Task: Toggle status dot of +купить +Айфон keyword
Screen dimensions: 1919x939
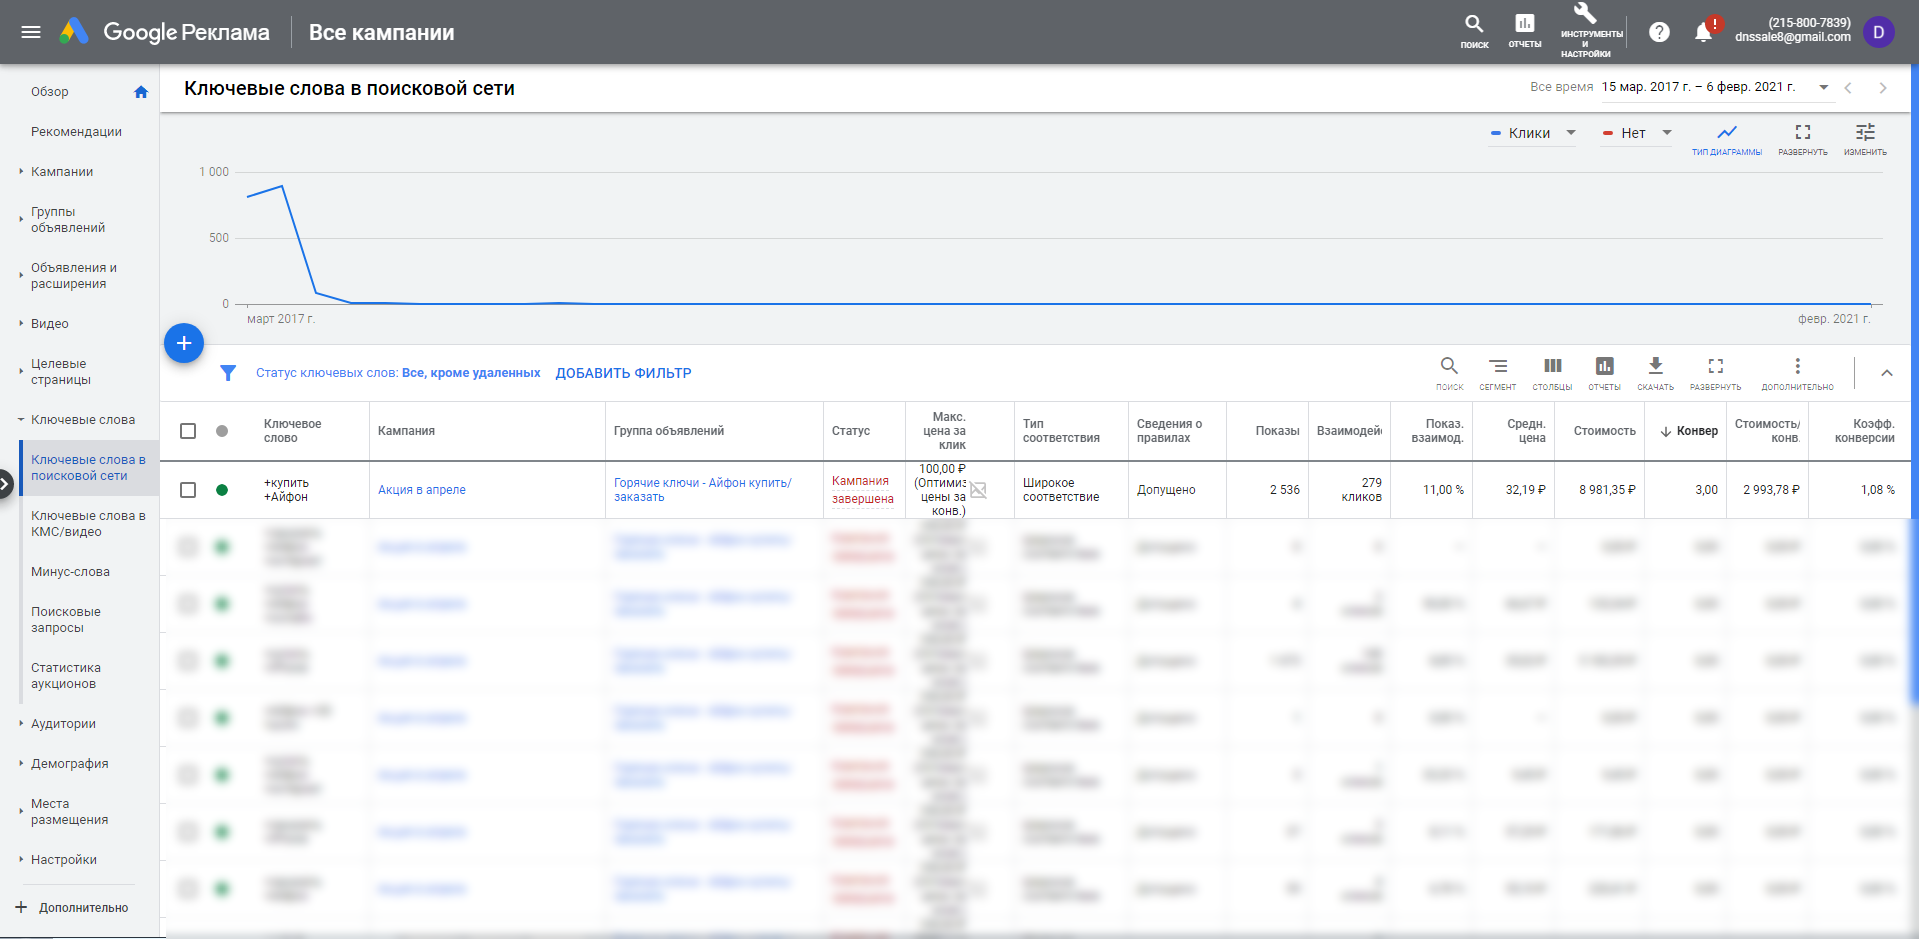Action: click(222, 490)
